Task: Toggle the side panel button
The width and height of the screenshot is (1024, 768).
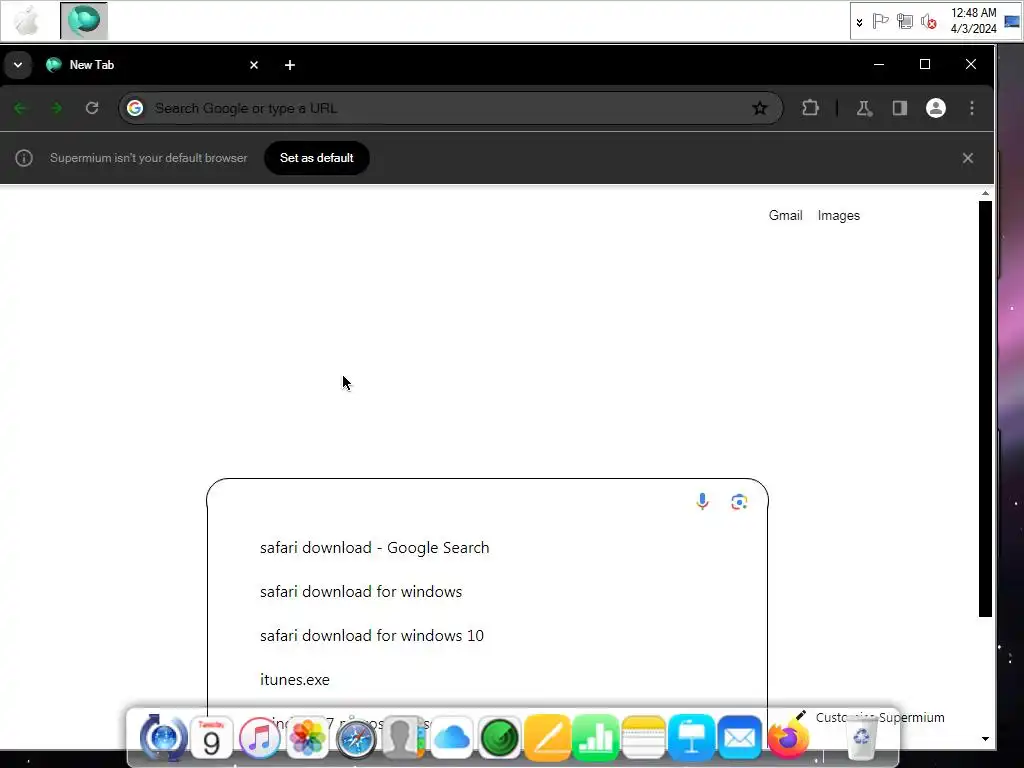Action: point(900,108)
